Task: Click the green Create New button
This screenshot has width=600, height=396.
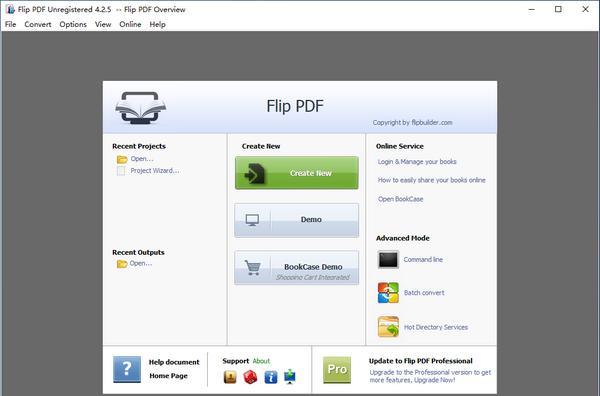Action: (297, 173)
